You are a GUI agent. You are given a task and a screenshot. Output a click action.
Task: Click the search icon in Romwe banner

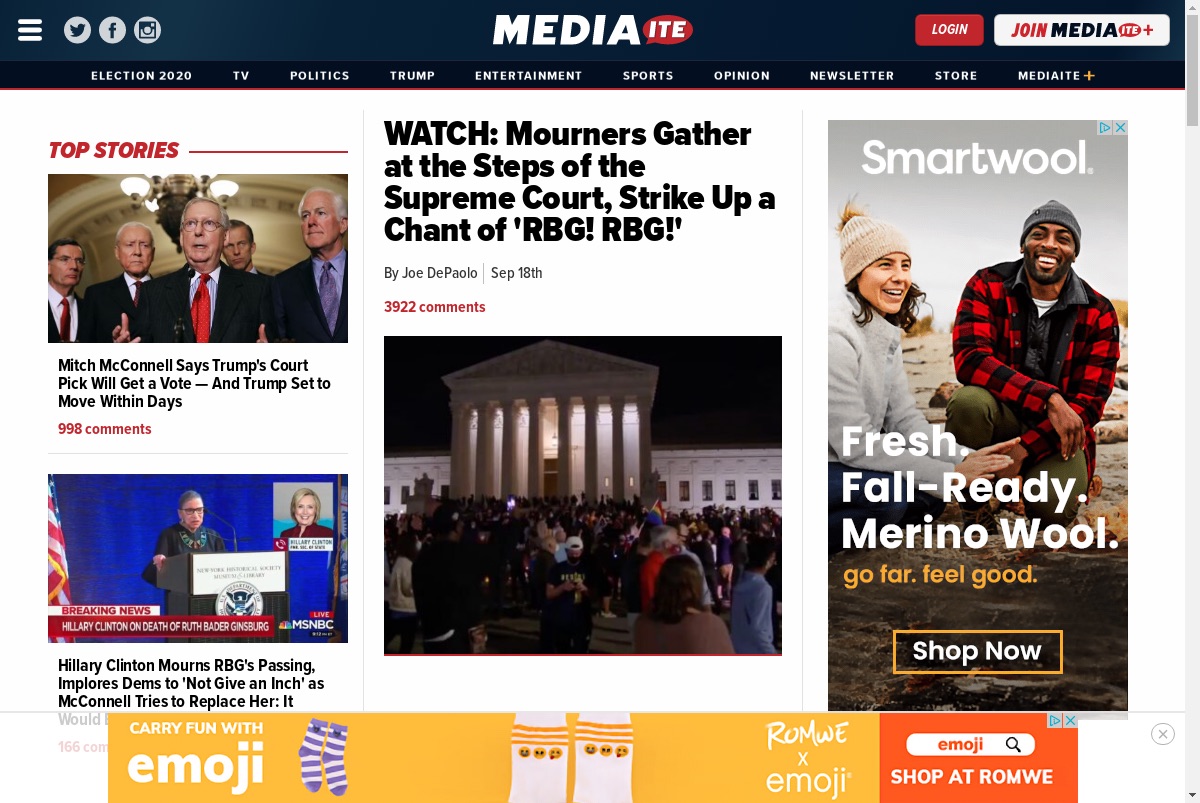click(1013, 744)
